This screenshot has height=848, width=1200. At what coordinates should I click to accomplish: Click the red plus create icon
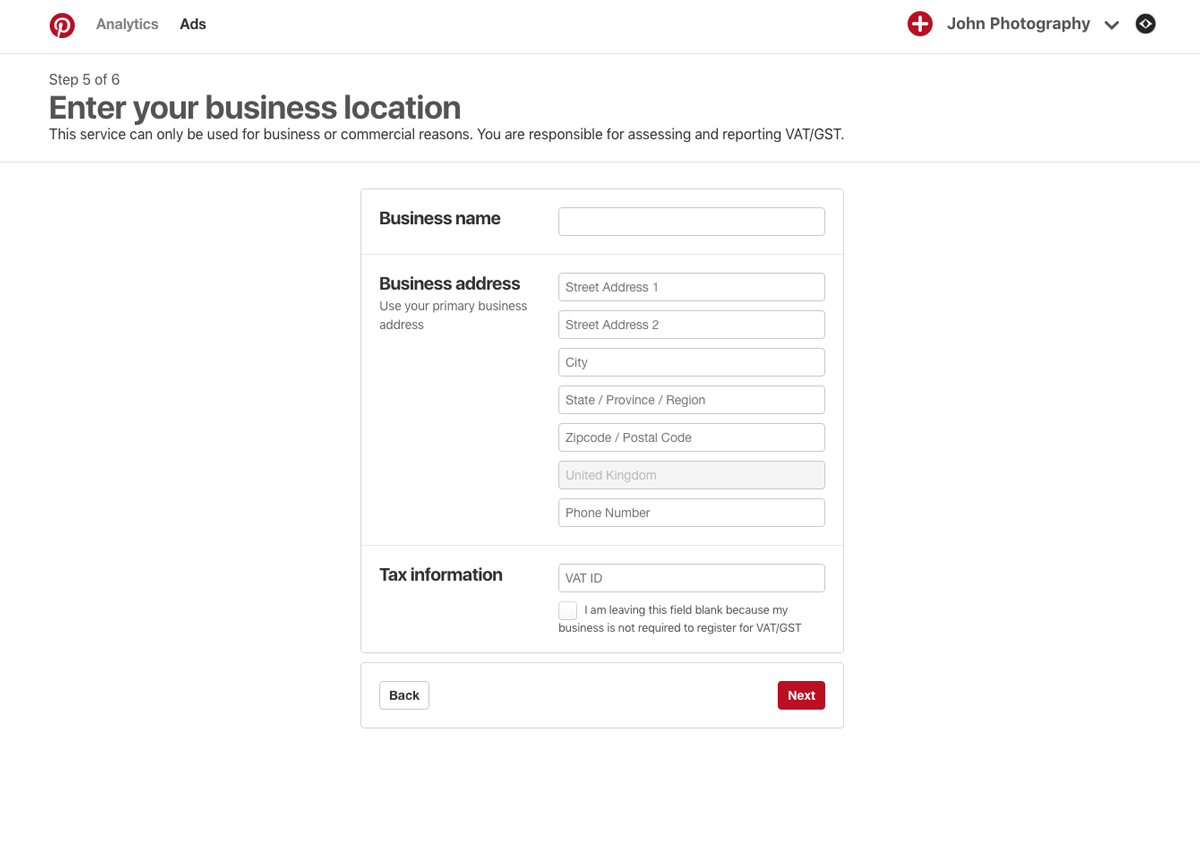pyautogui.click(x=920, y=23)
